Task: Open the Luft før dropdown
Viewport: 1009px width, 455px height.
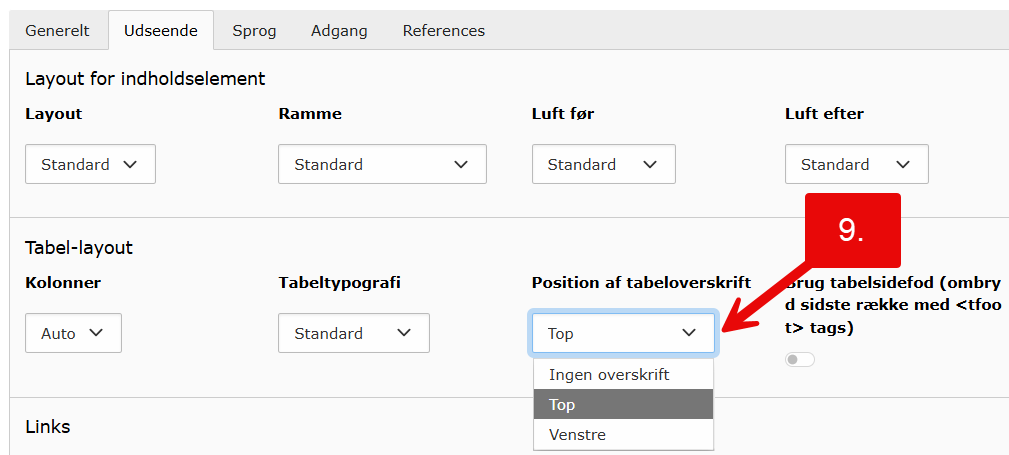Action: 603,164
